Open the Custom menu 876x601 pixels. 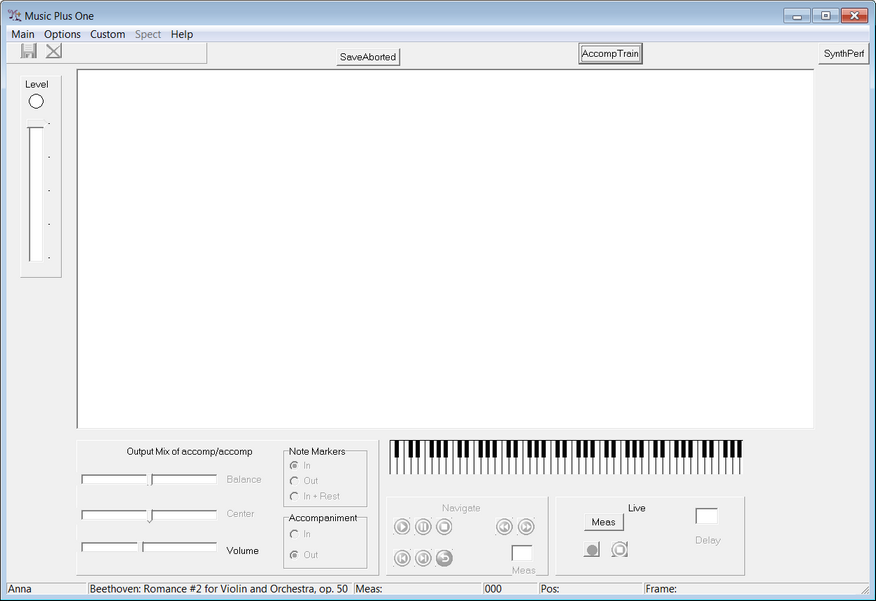107,34
